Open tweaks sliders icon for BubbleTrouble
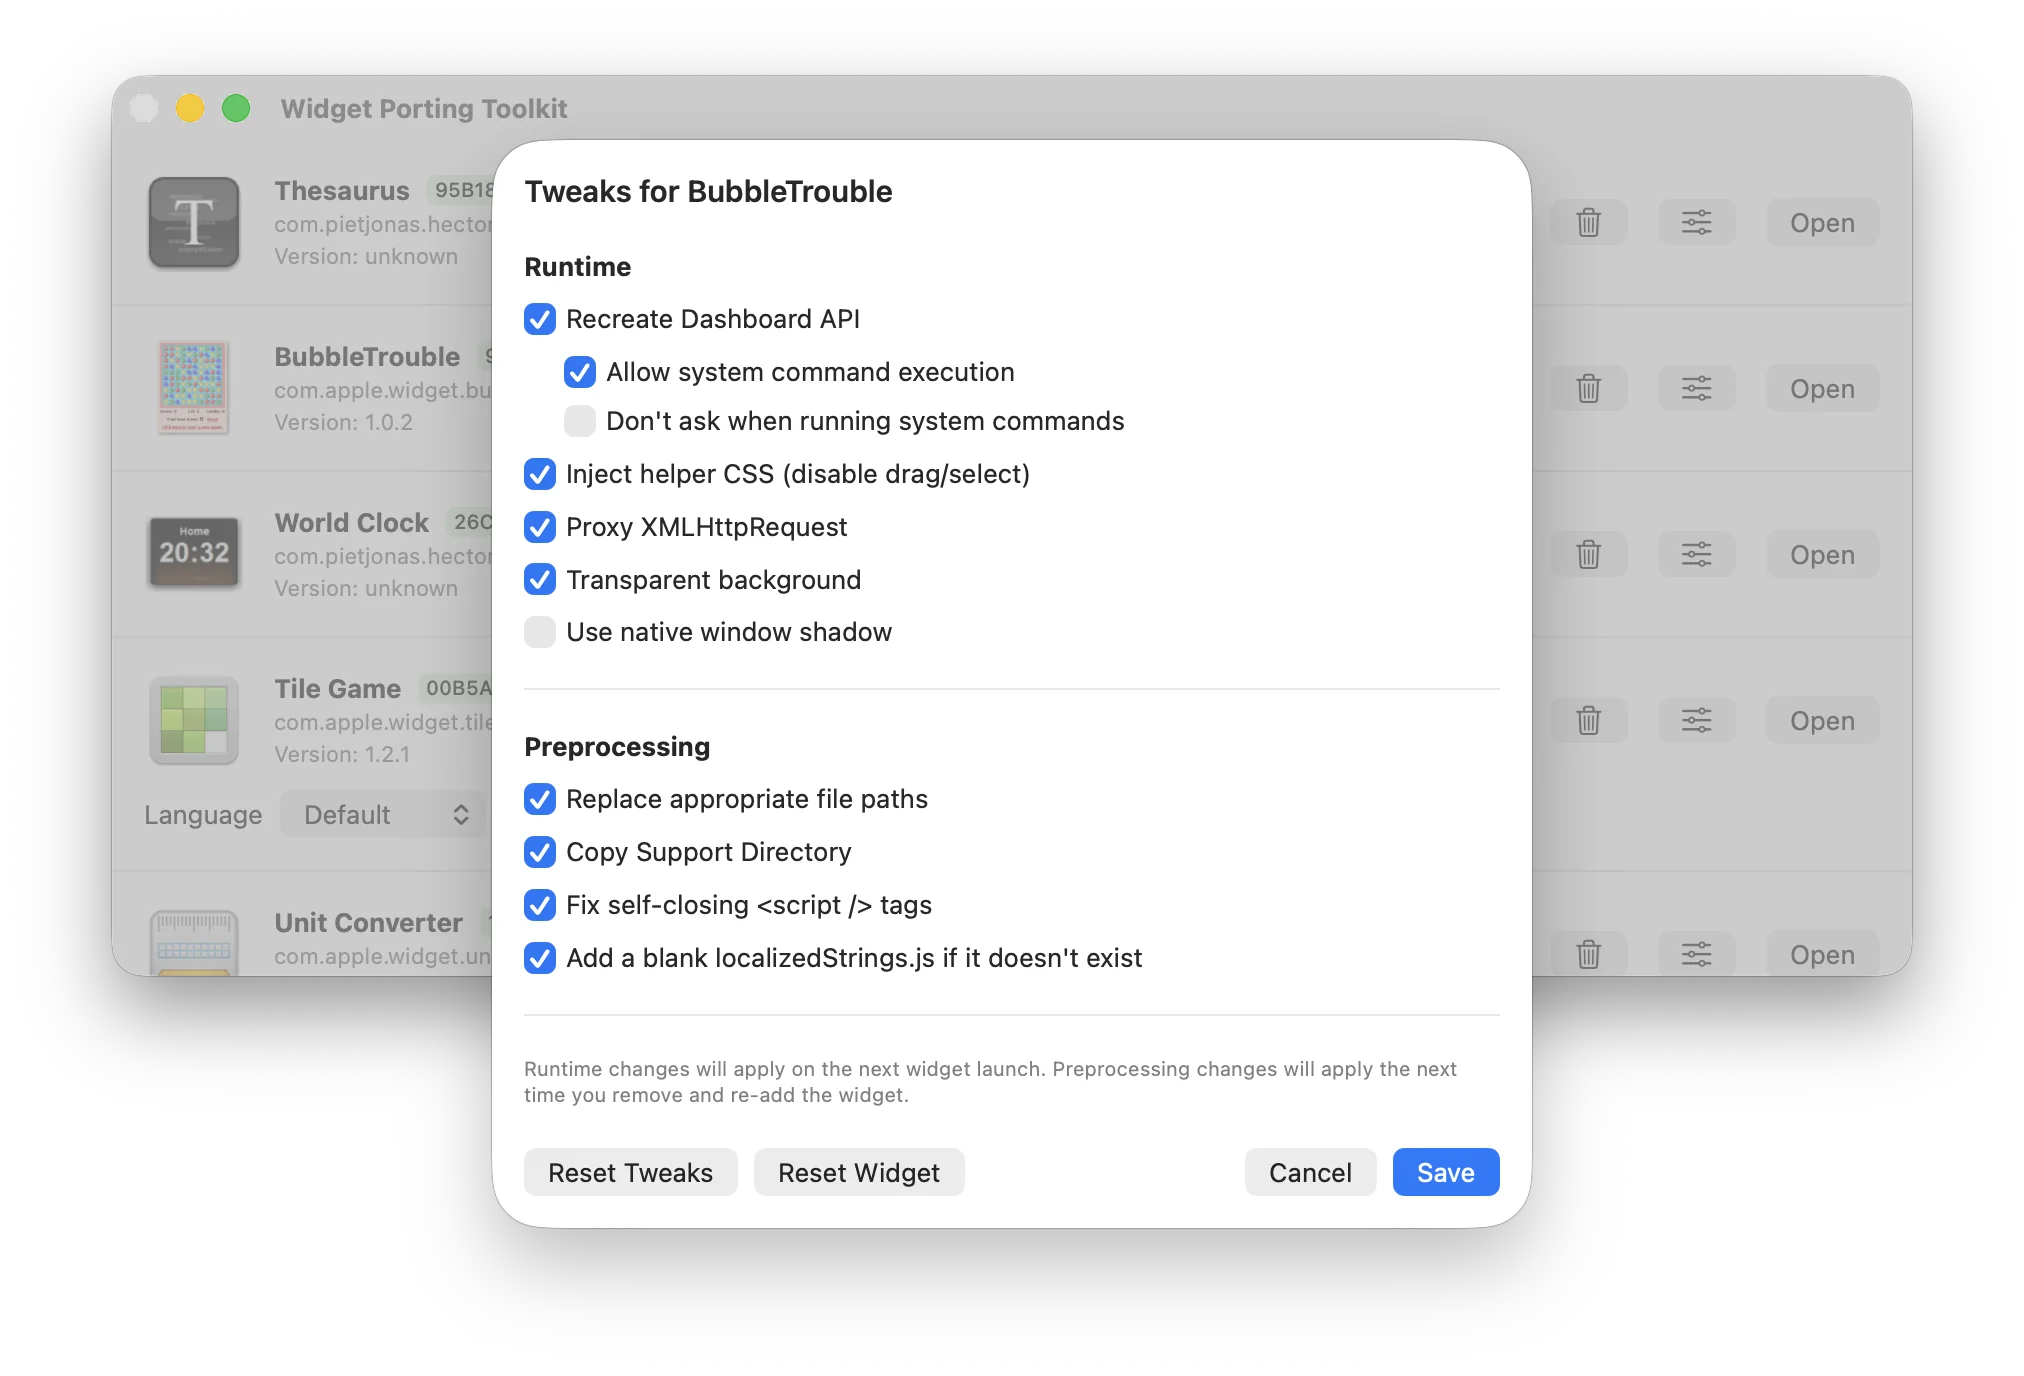 [1696, 388]
